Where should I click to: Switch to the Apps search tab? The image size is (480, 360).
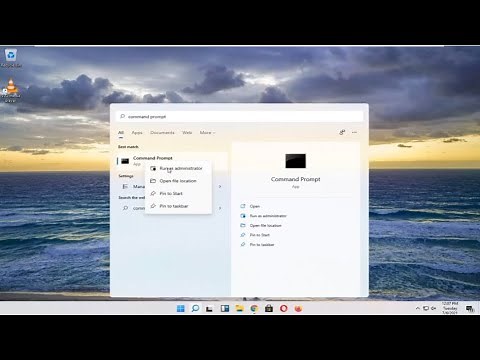[137, 133]
